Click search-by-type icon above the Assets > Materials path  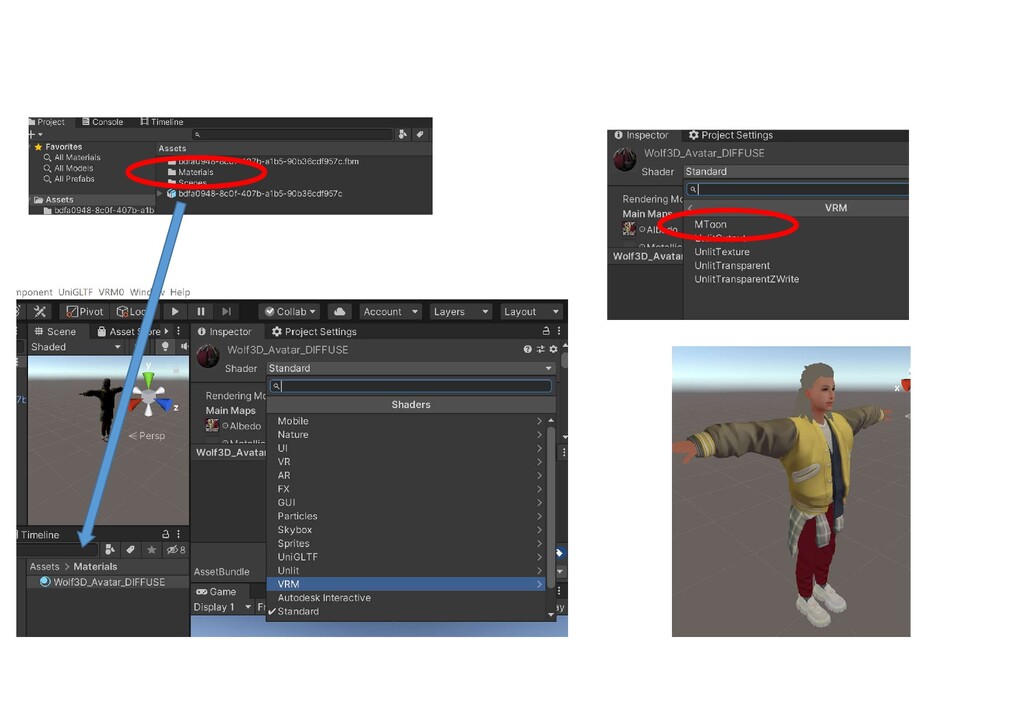110,550
